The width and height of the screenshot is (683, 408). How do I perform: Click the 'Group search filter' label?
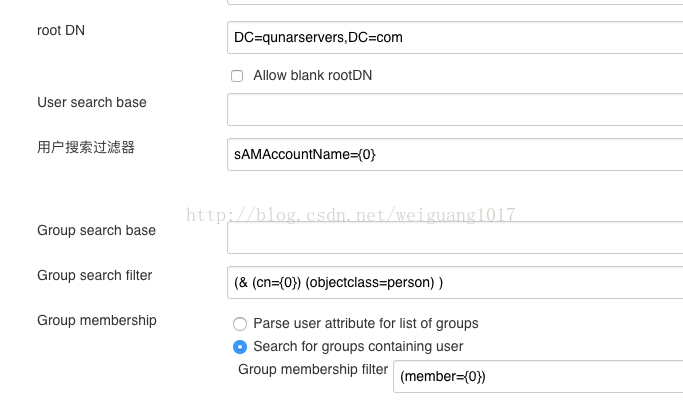tap(95, 276)
